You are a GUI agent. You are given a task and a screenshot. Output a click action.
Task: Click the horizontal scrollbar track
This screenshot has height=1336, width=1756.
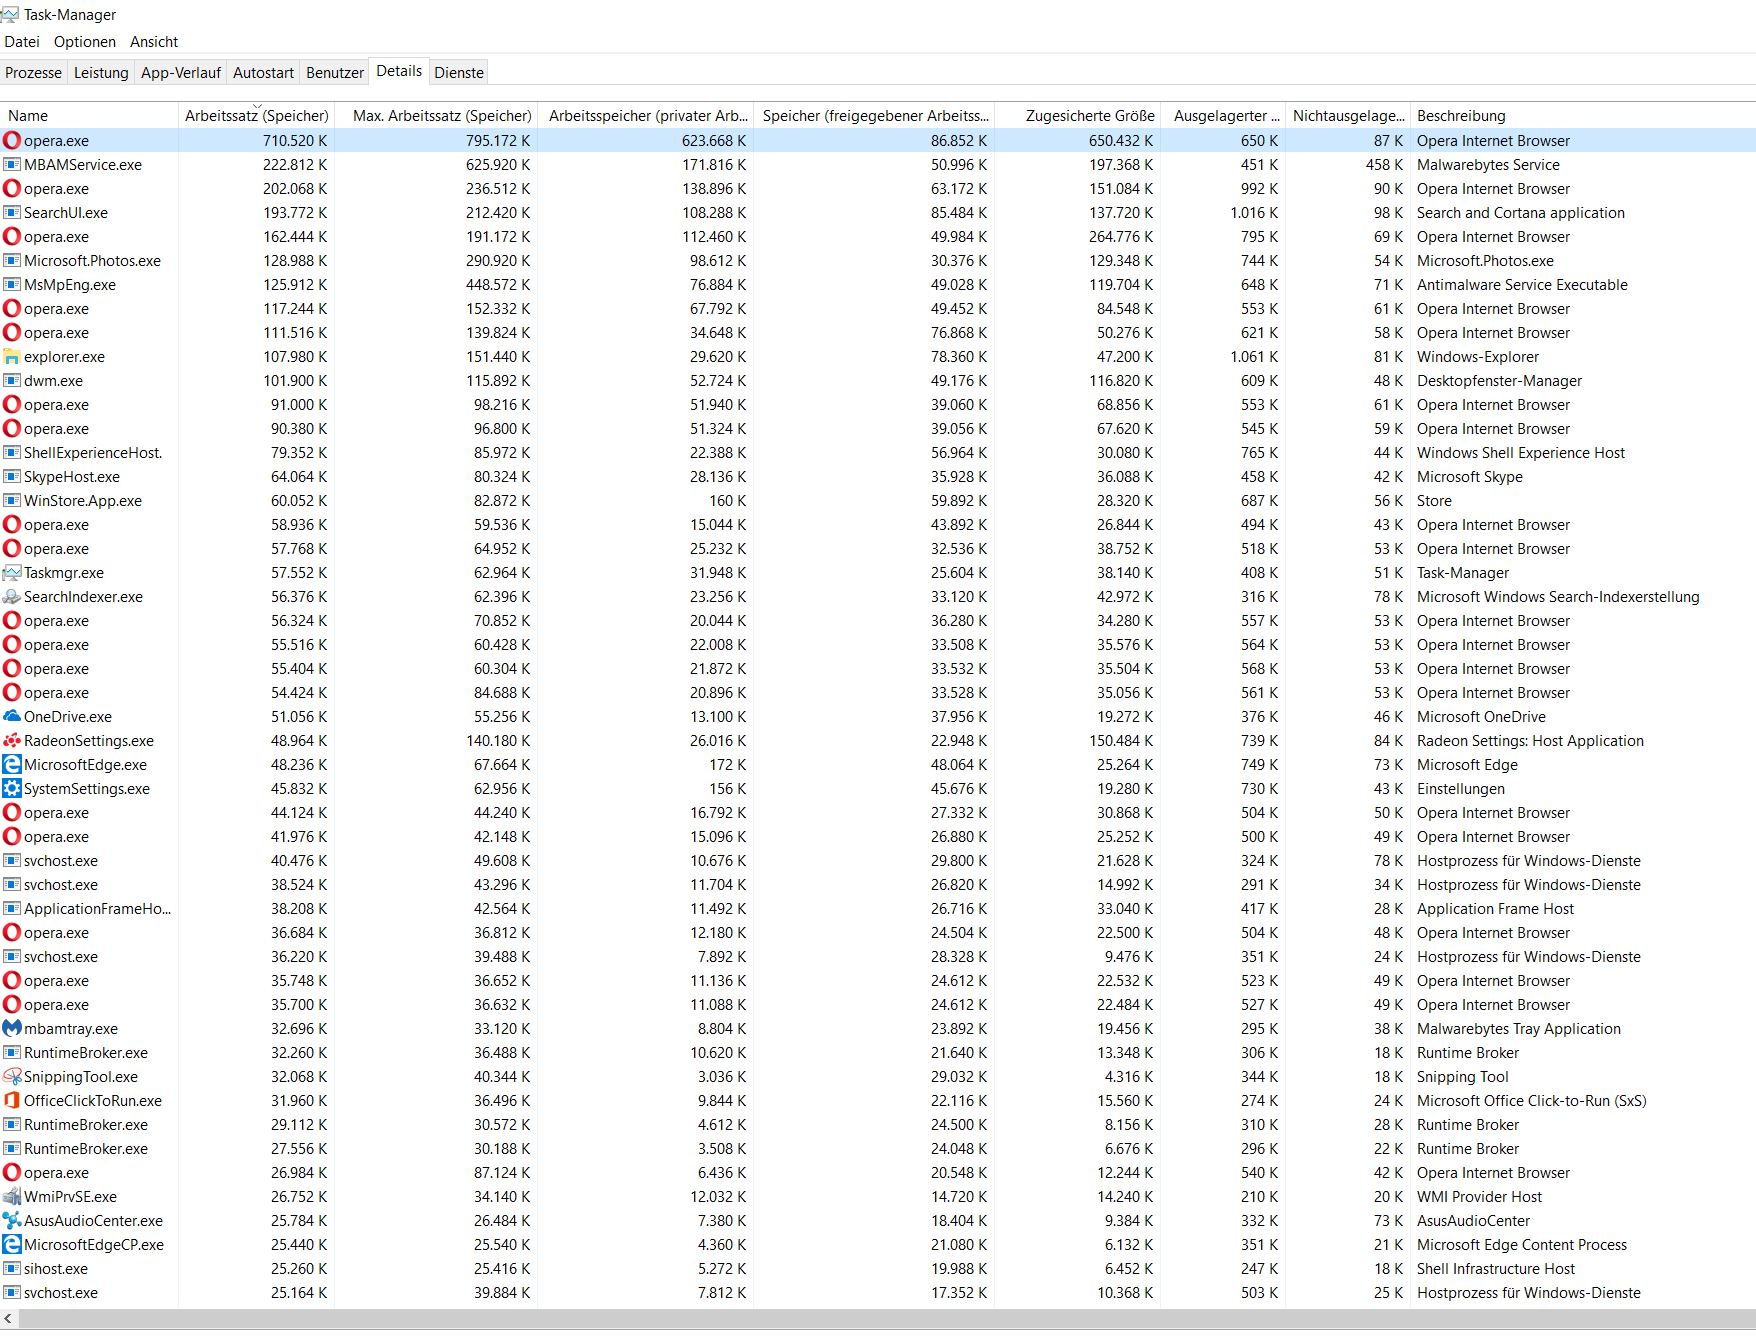click(887, 1320)
